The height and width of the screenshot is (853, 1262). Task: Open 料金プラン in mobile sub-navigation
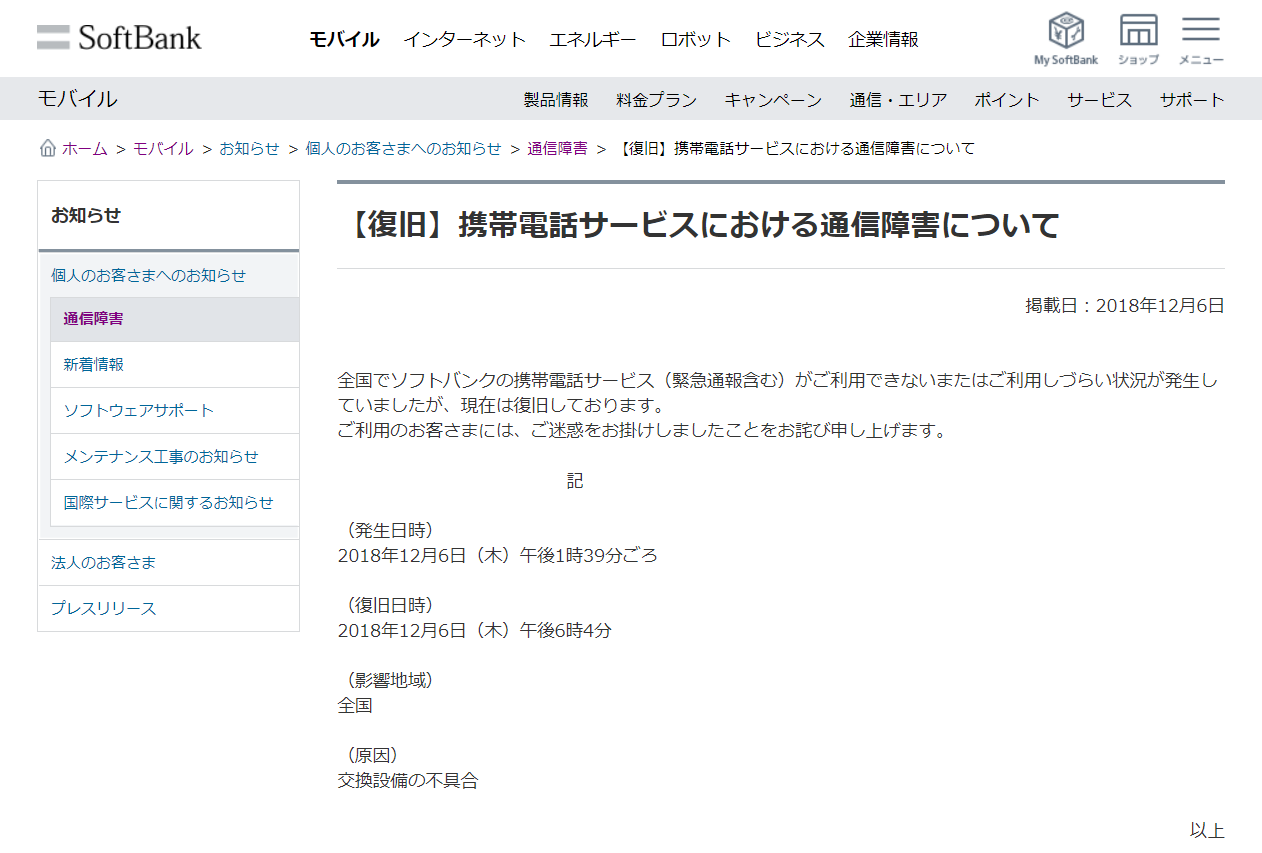(656, 100)
